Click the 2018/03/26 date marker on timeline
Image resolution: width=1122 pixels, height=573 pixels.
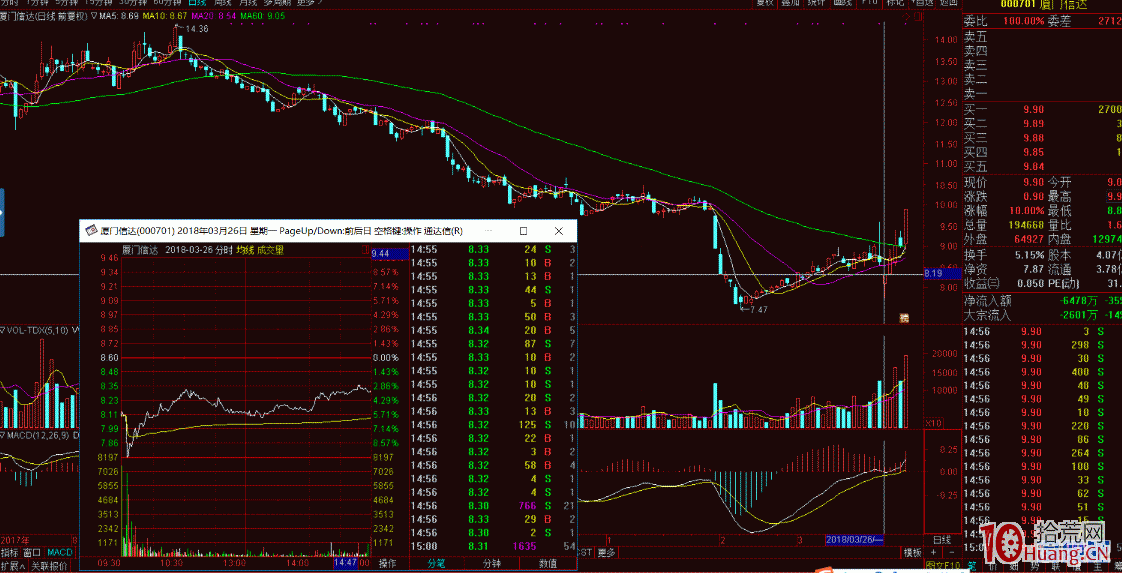855,539
